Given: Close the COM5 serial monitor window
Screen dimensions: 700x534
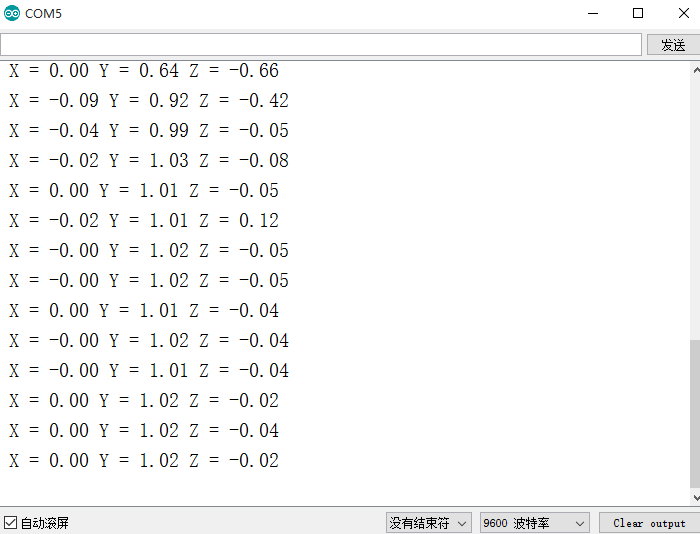Looking at the screenshot, I should (682, 13).
